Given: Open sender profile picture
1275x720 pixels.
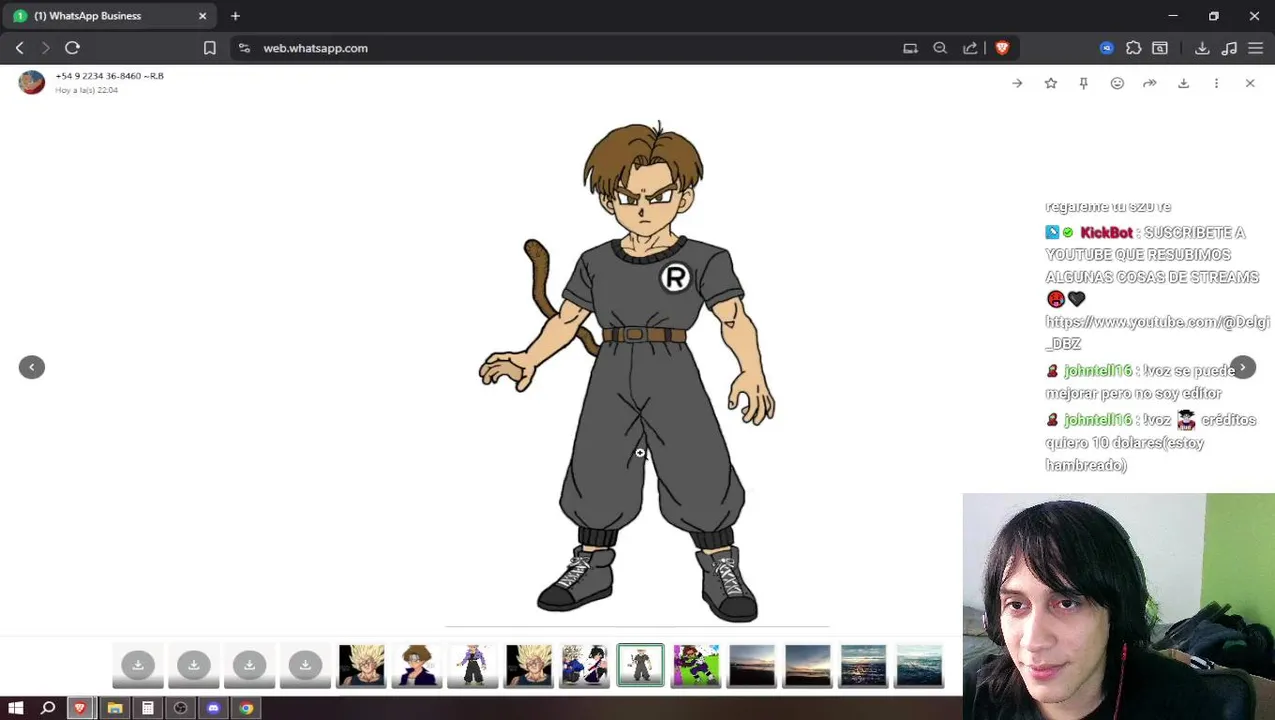Looking at the screenshot, I should pyautogui.click(x=32, y=82).
